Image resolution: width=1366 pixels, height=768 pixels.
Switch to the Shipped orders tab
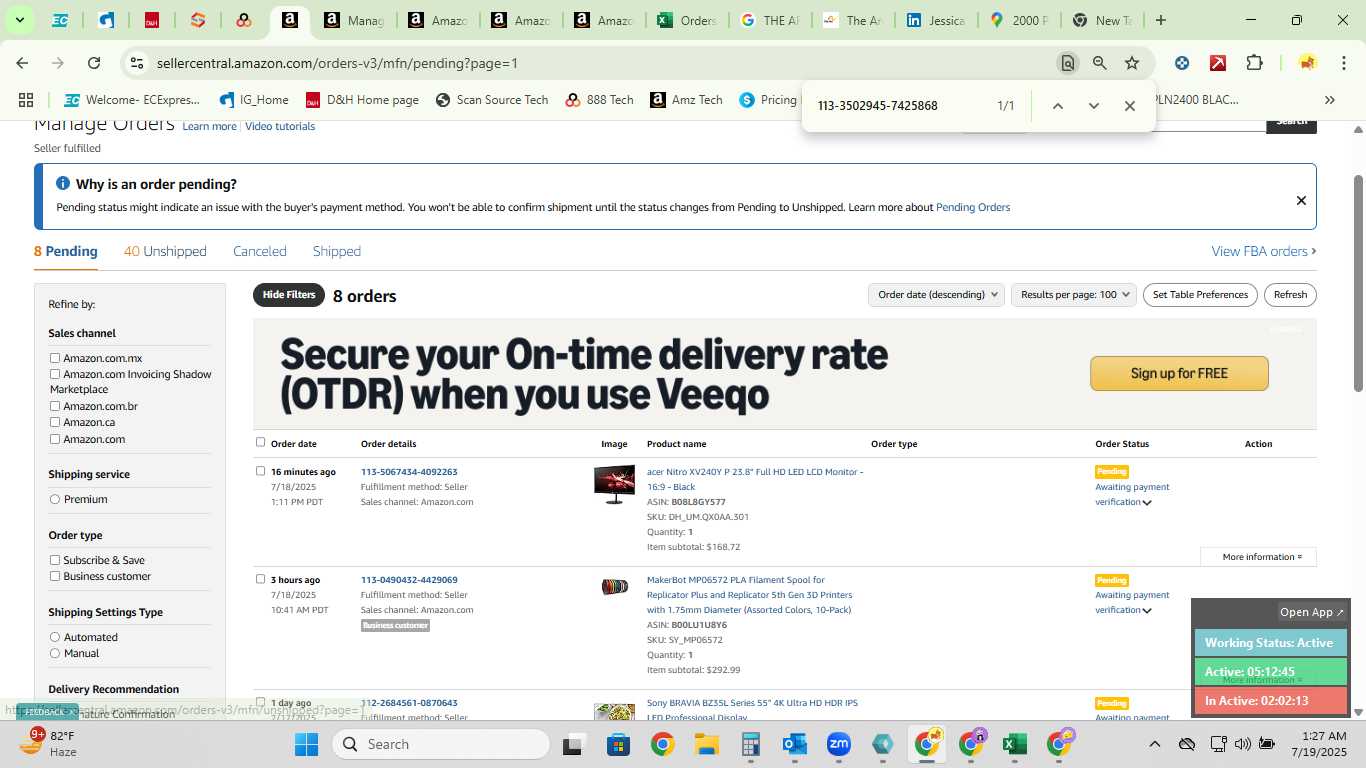point(337,251)
